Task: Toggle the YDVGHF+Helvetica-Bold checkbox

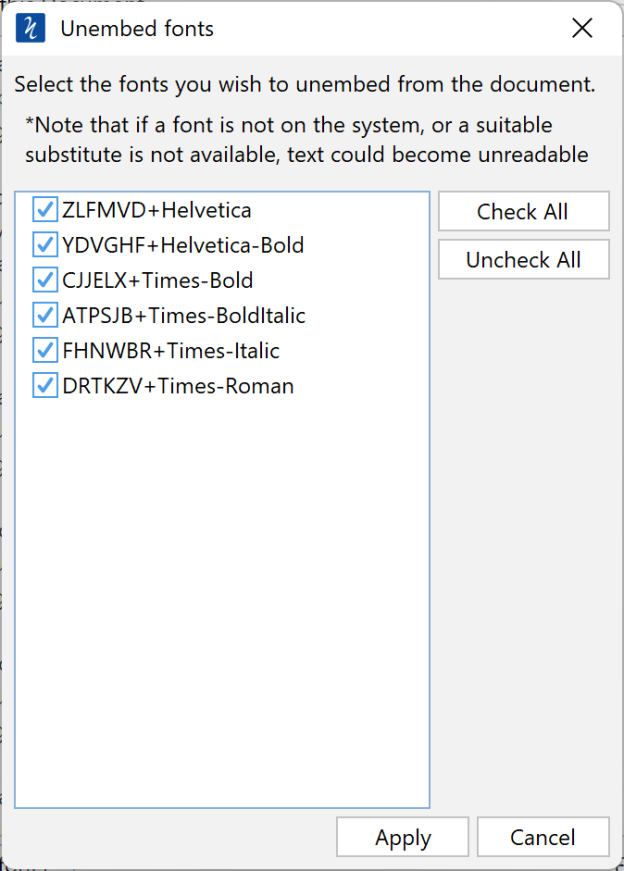Action: pyautogui.click(x=45, y=245)
